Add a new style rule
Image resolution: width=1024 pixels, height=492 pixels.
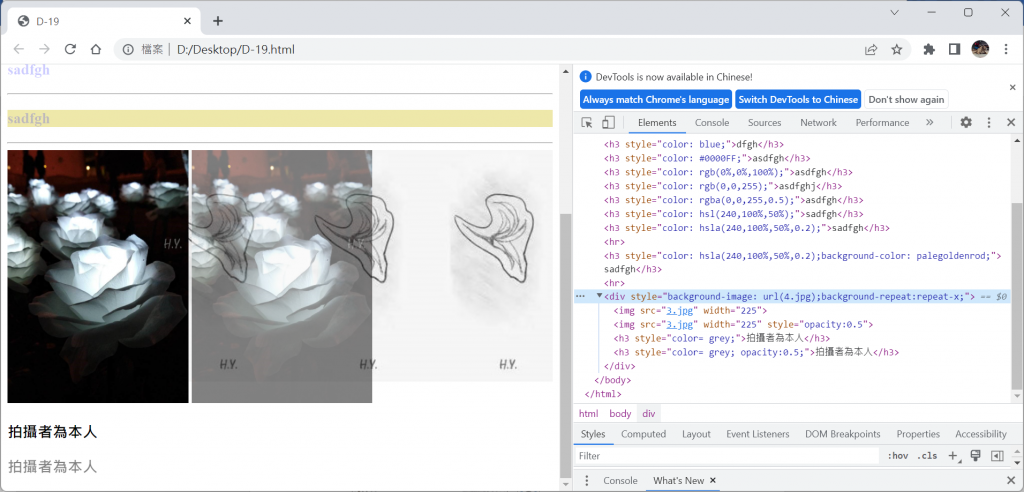[x=953, y=455]
